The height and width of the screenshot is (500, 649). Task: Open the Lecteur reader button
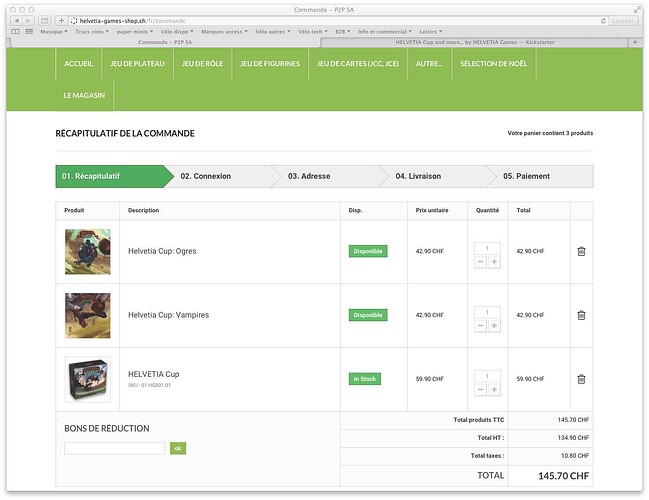point(623,21)
